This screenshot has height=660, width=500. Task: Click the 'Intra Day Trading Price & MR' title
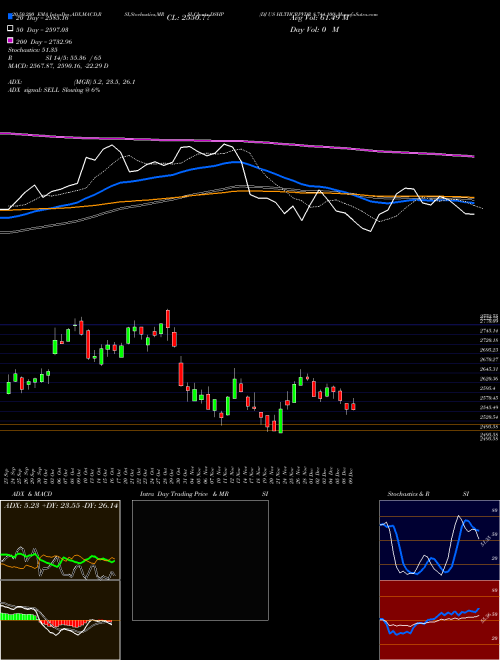tap(184, 494)
